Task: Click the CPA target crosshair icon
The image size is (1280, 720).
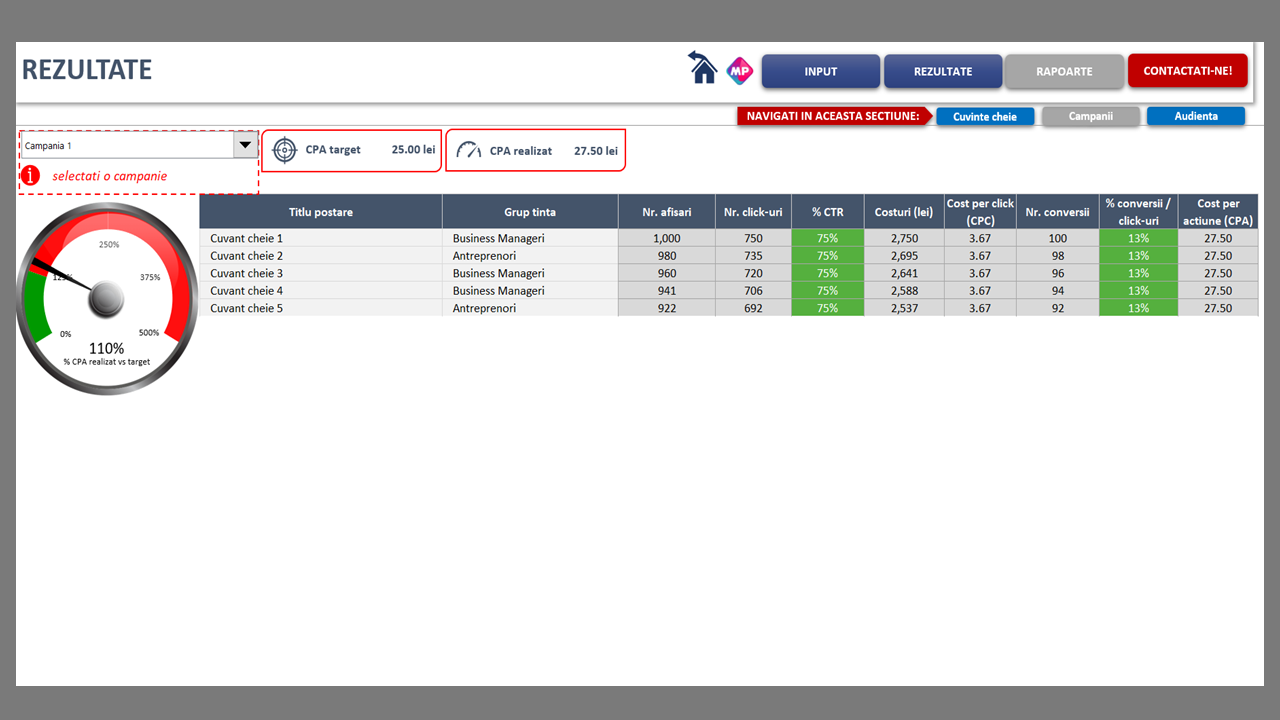Action: (285, 150)
